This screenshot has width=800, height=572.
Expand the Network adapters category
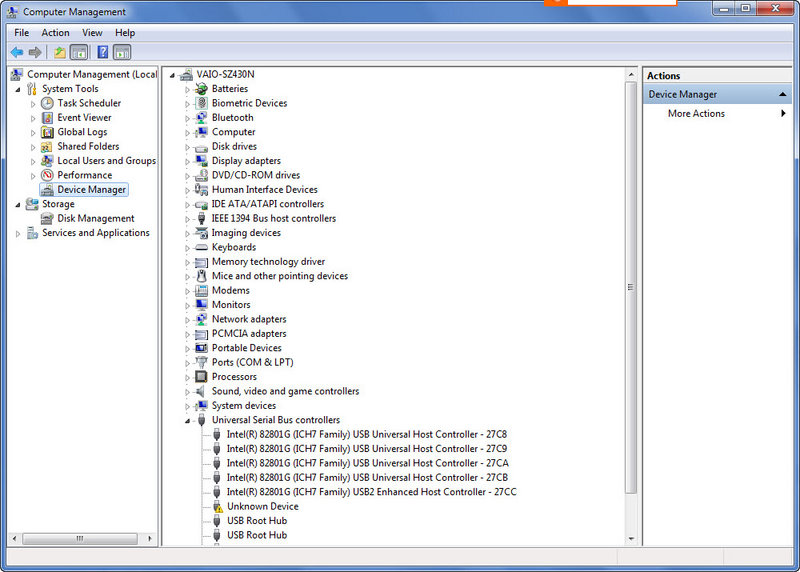187,320
